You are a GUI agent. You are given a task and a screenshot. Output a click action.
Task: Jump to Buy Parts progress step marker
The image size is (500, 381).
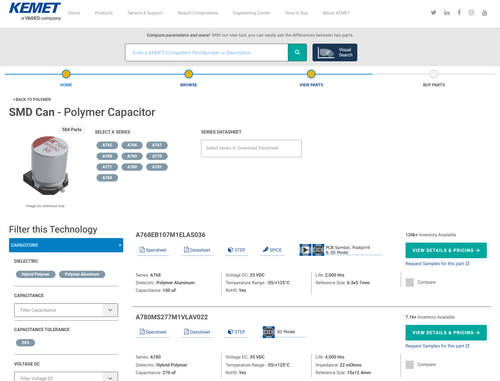434,74
